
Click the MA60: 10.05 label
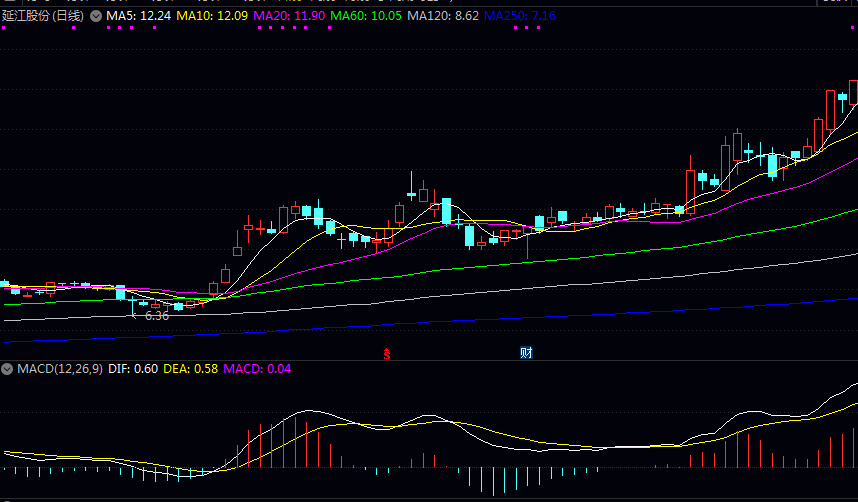(366, 16)
